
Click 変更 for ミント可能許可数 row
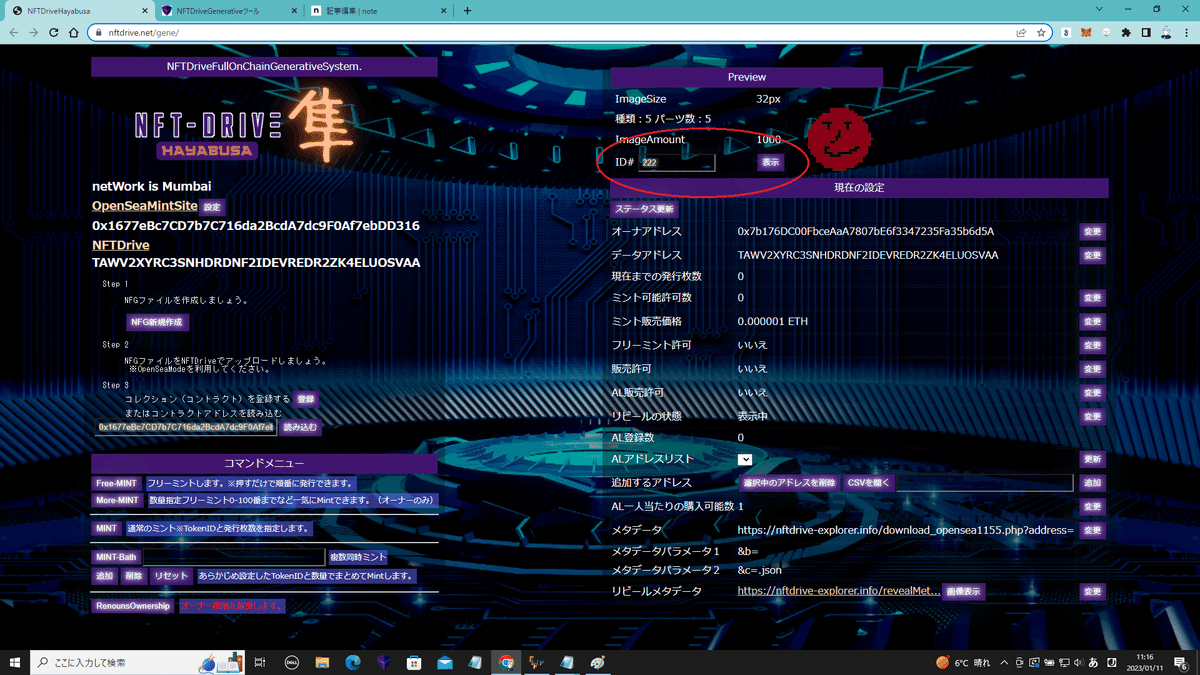point(1093,298)
